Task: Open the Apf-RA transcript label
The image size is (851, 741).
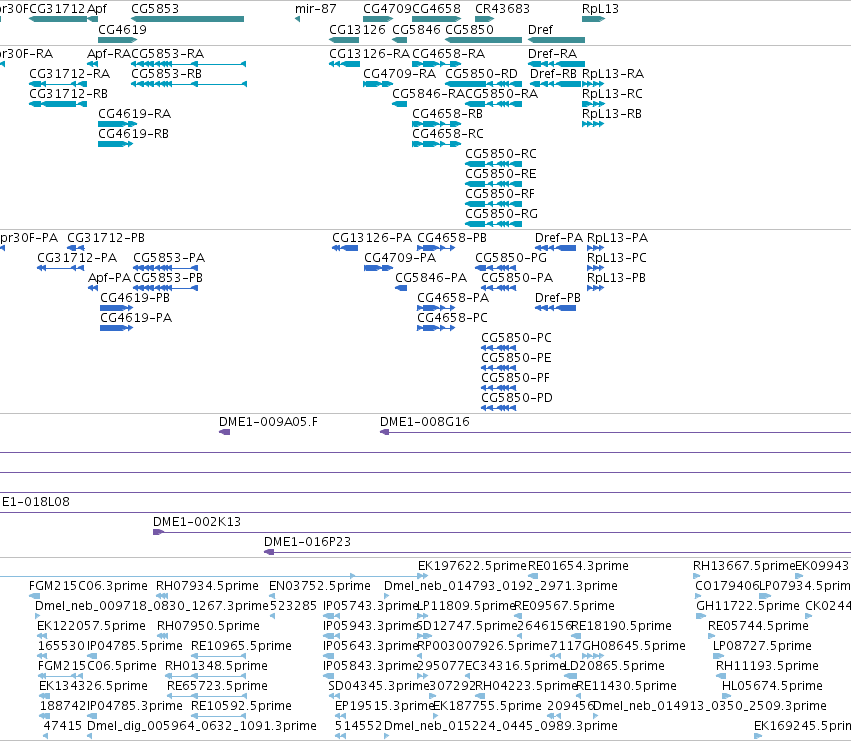Action: pyautogui.click(x=109, y=54)
